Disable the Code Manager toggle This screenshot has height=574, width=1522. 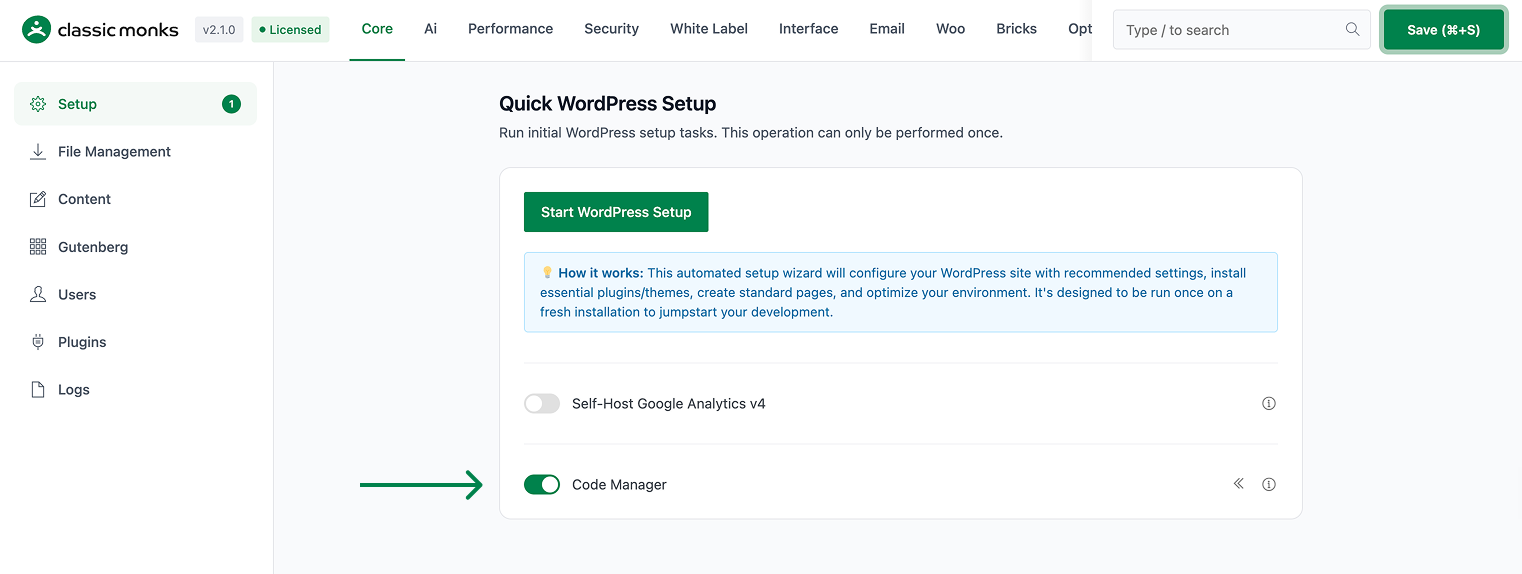coord(542,484)
